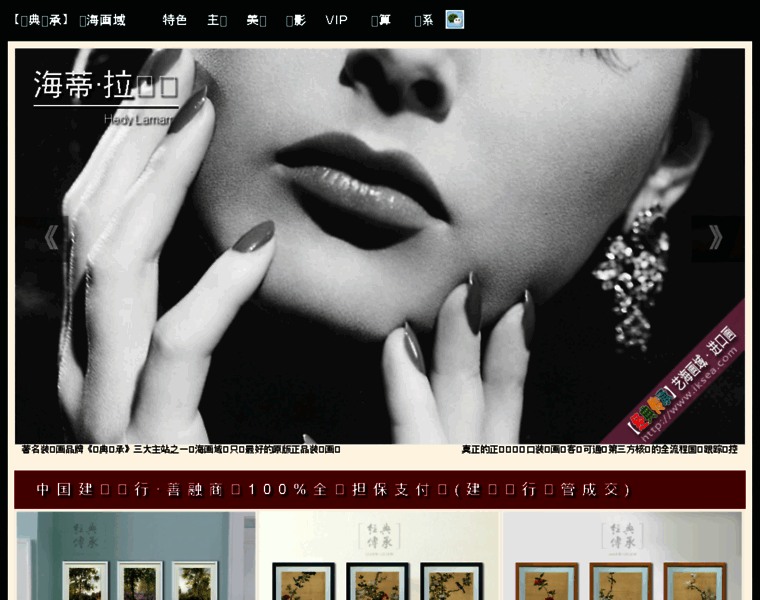Image resolution: width=760 pixels, height=600 pixels.
Task: Open the menu item starting with 主
Action: [x=217, y=20]
